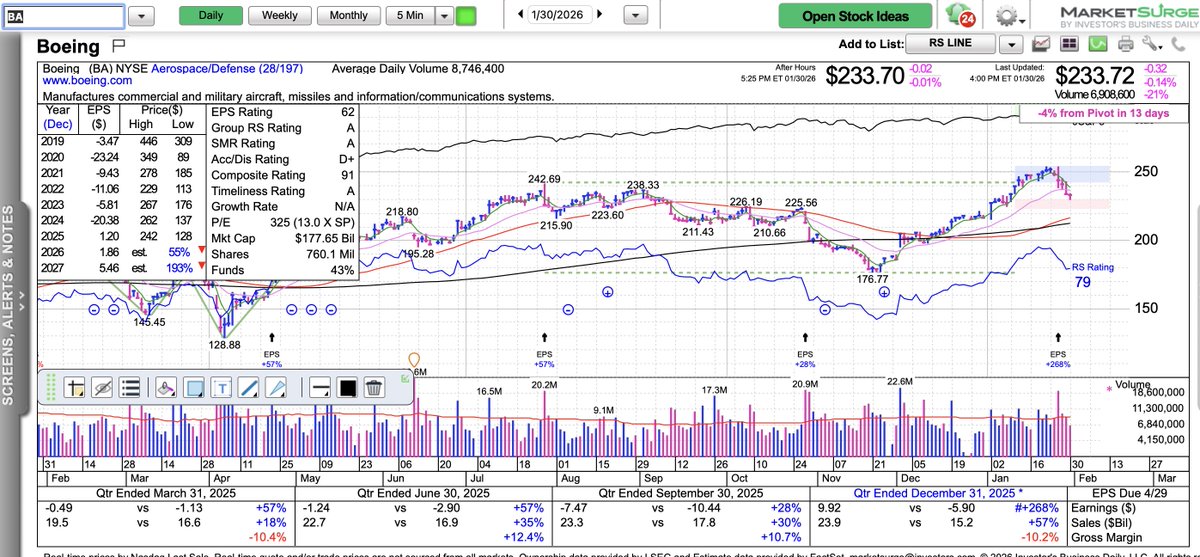Open the multi-panel layout icon
The image size is (1200, 557).
click(1070, 44)
